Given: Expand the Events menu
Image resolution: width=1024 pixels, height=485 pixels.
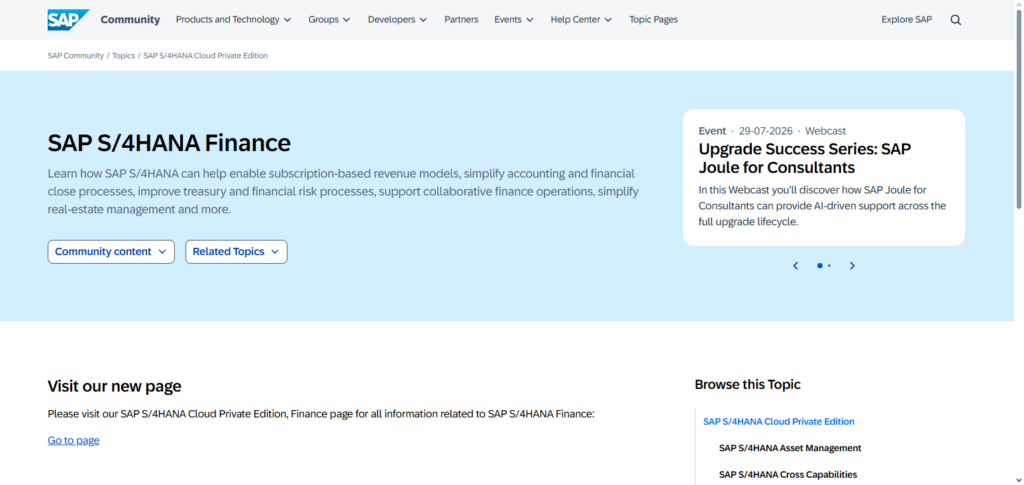Looking at the screenshot, I should click(514, 20).
